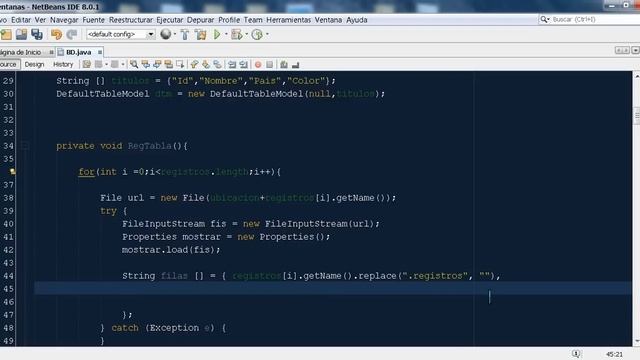This screenshot has height=360, width=640.
Task: Open the Fuente menu
Action: [93, 20]
